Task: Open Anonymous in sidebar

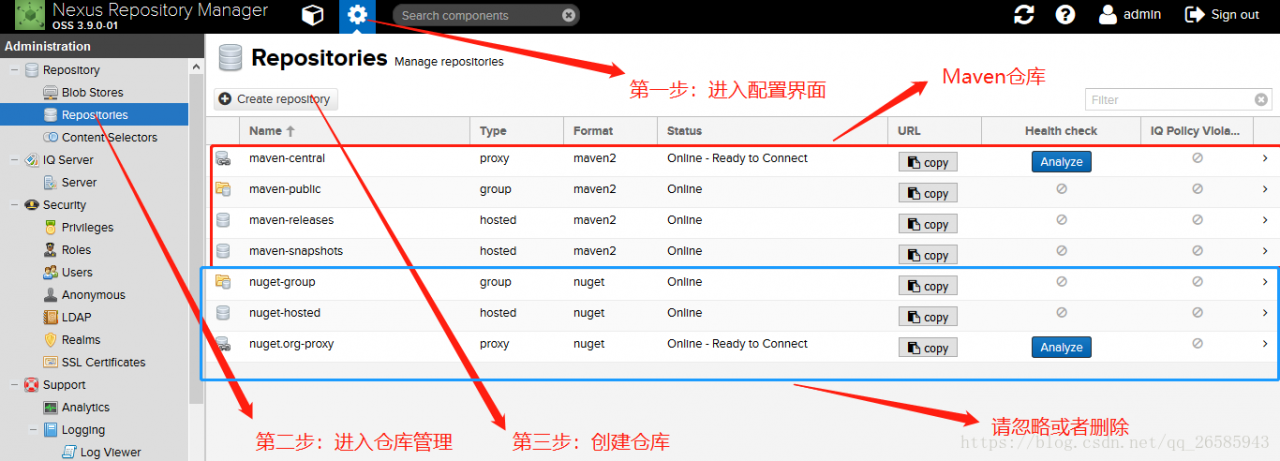Action: pos(93,295)
